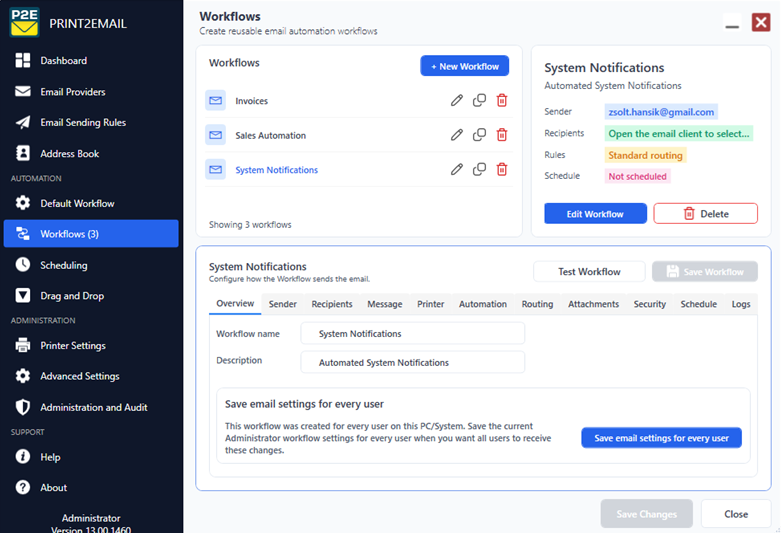Open the Printer tab
Screen dimensions: 781x533
click(430, 304)
